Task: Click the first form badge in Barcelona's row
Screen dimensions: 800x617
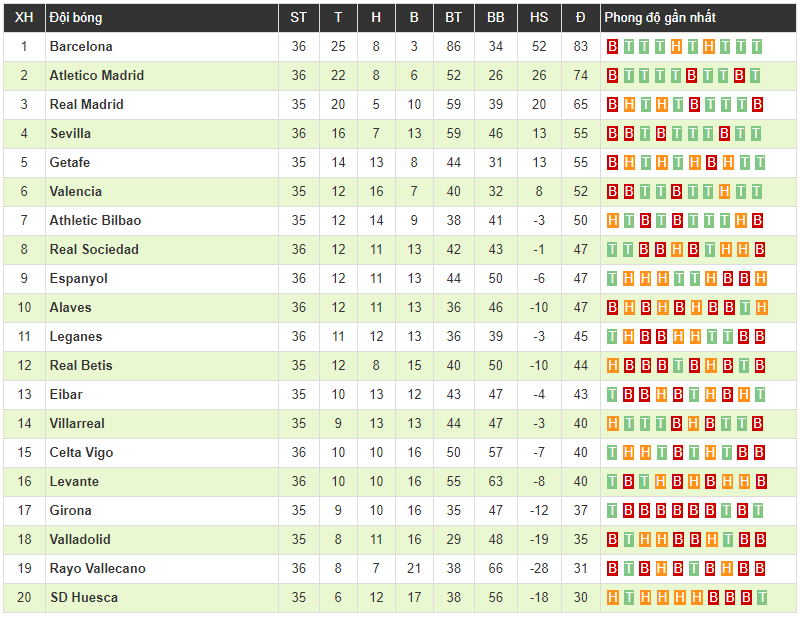Action: coord(613,47)
